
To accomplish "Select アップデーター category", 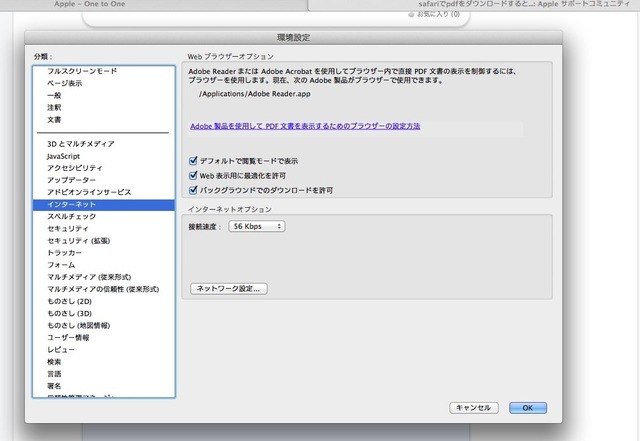I will pos(104,180).
